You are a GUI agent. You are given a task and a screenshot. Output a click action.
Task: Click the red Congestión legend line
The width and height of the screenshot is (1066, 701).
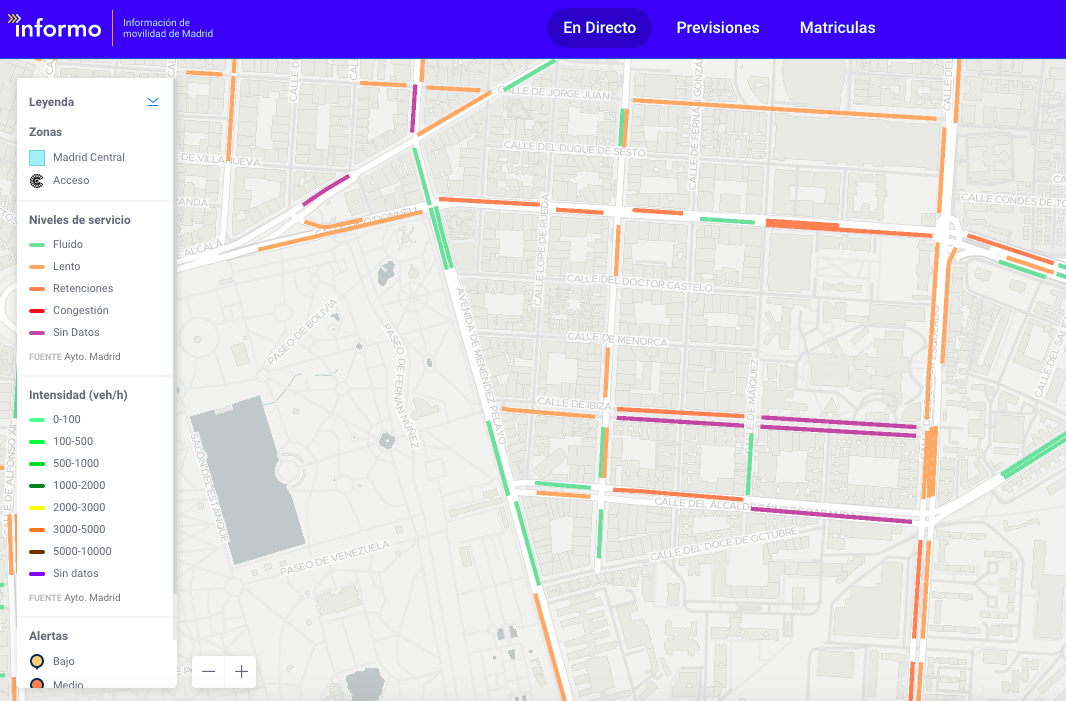click(37, 311)
